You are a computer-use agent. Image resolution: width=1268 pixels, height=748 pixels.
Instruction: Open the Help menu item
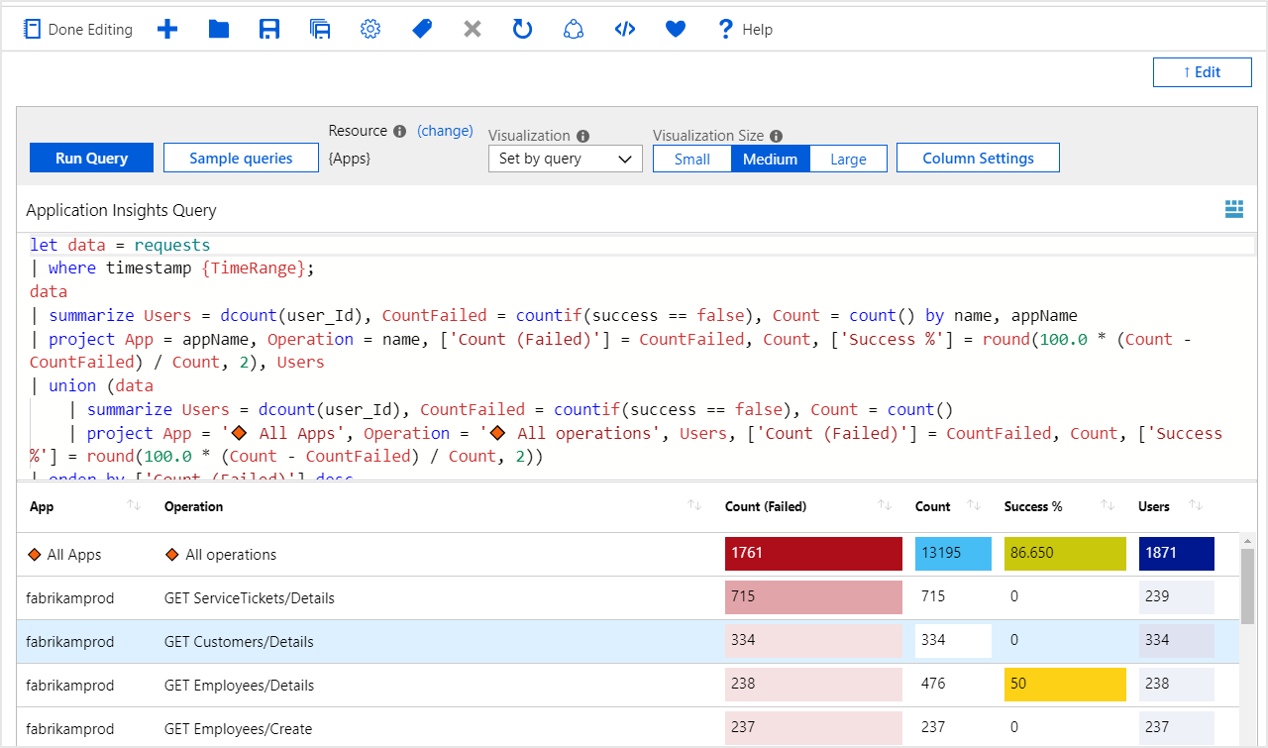[745, 29]
